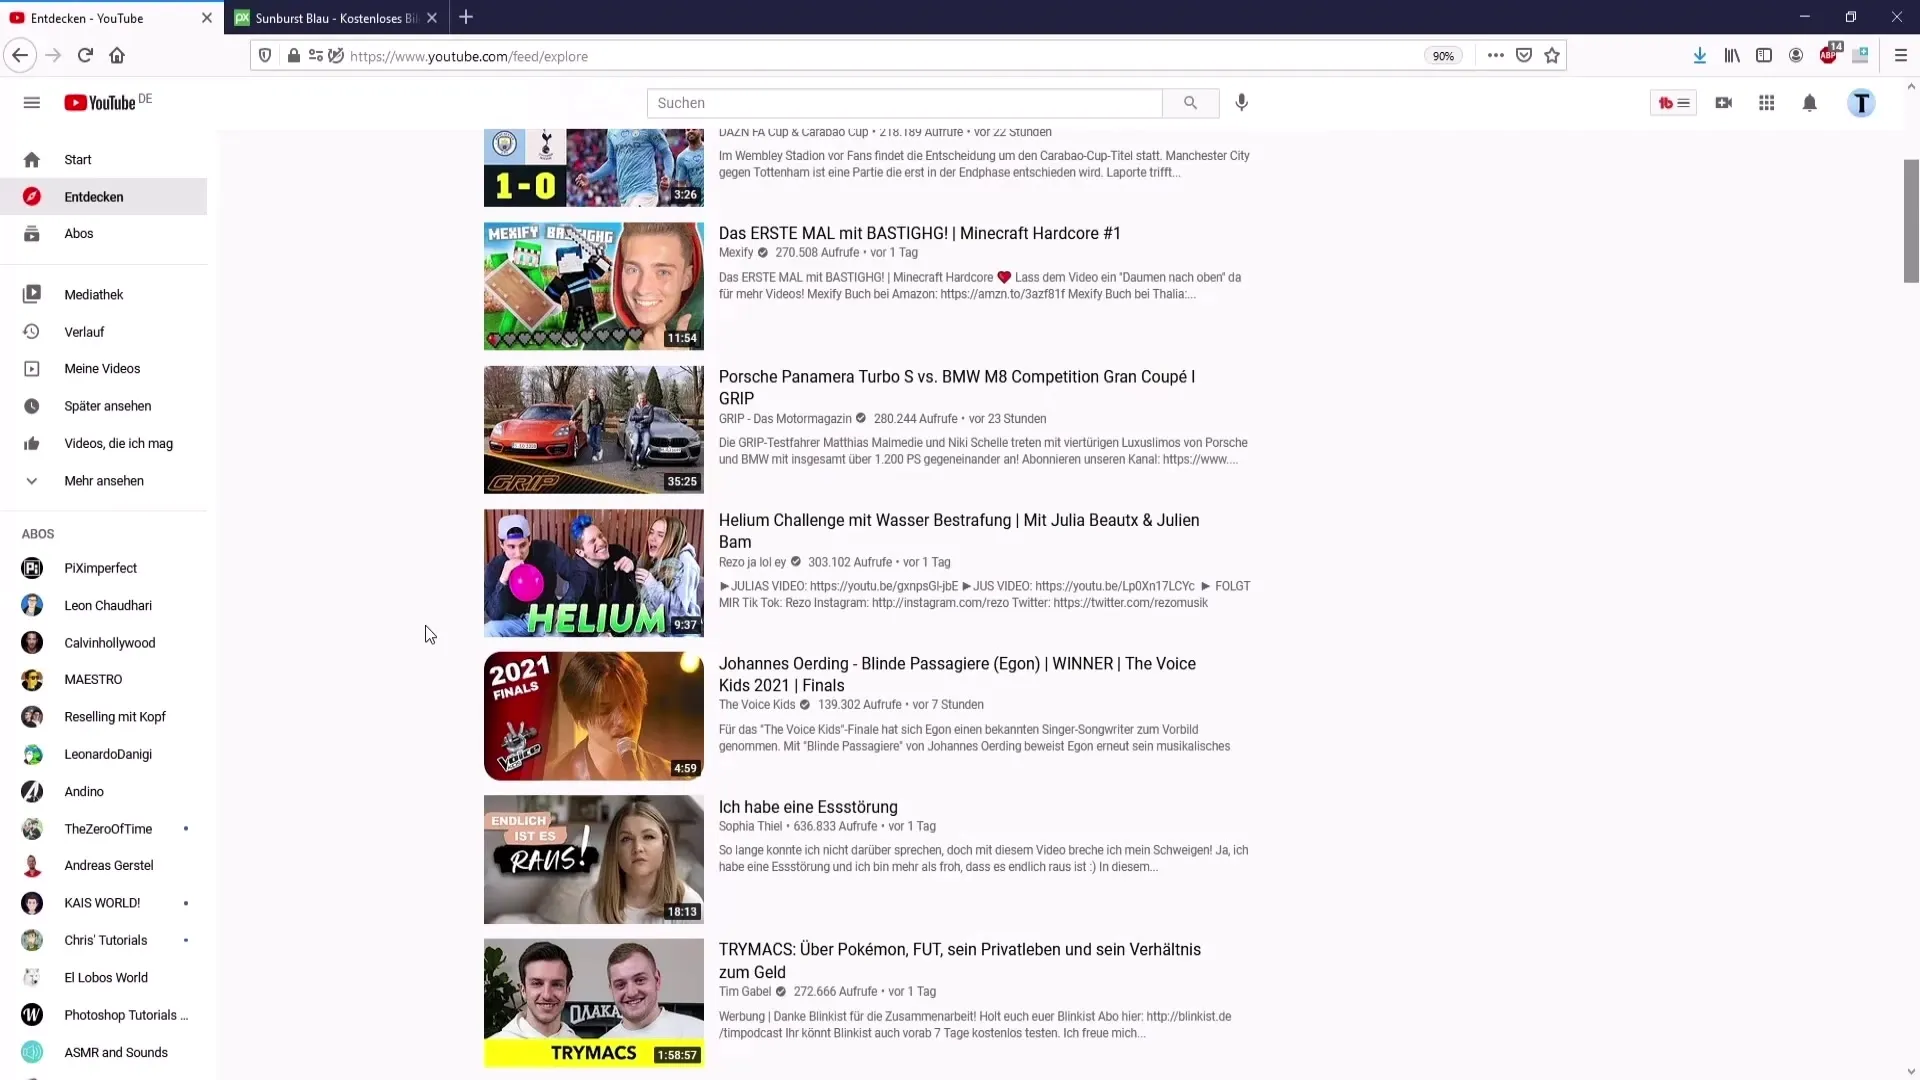Open Mediathek in the sidebar

(x=103, y=295)
